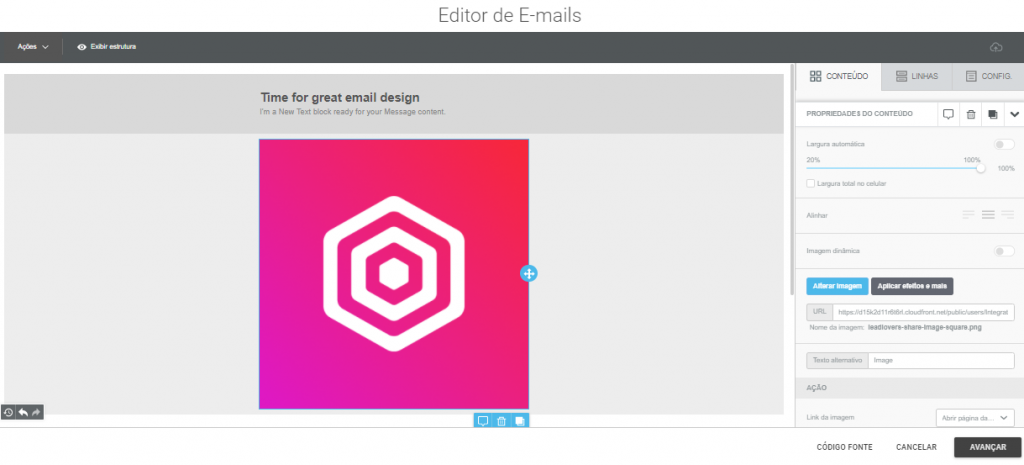Switch to the Linhas tab
Viewport: 1024px width, 465px height.
coord(916,76)
